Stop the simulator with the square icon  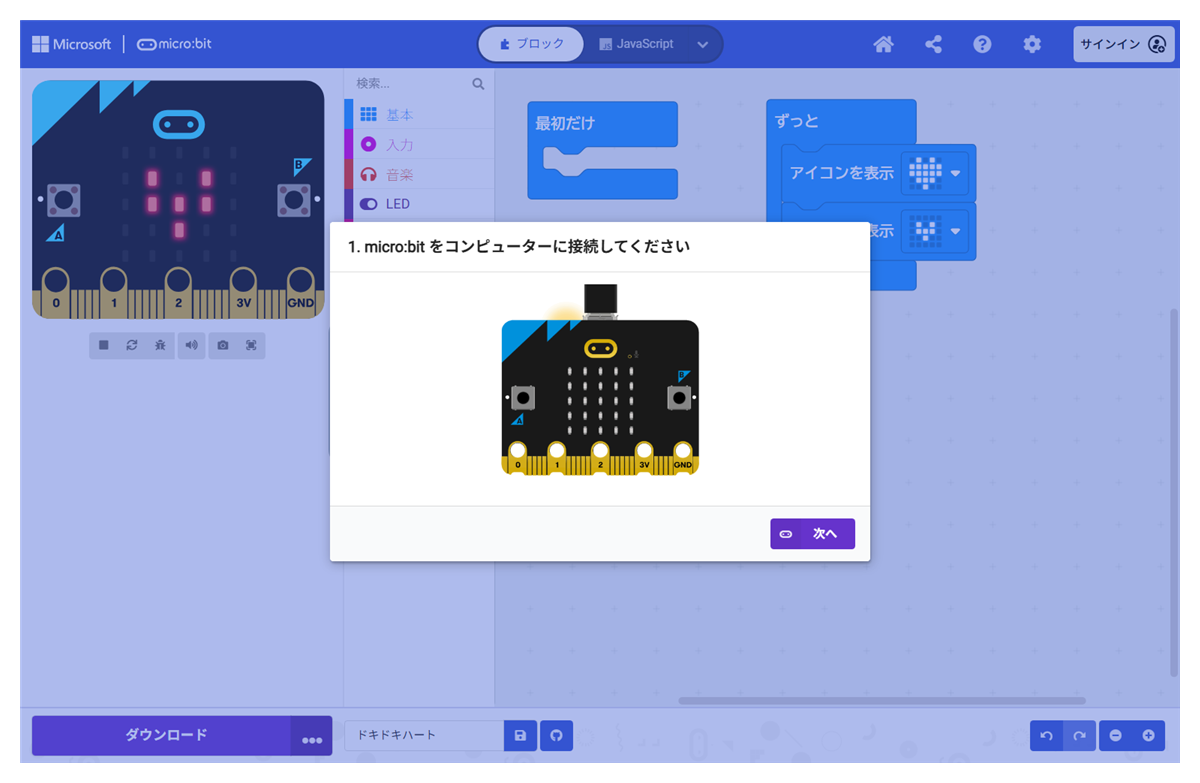point(104,345)
